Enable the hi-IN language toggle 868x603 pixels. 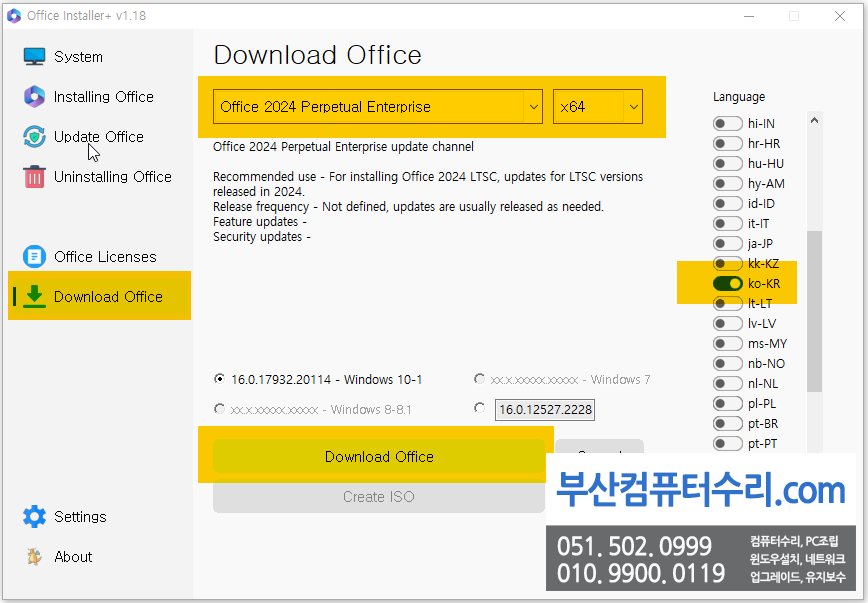click(727, 123)
